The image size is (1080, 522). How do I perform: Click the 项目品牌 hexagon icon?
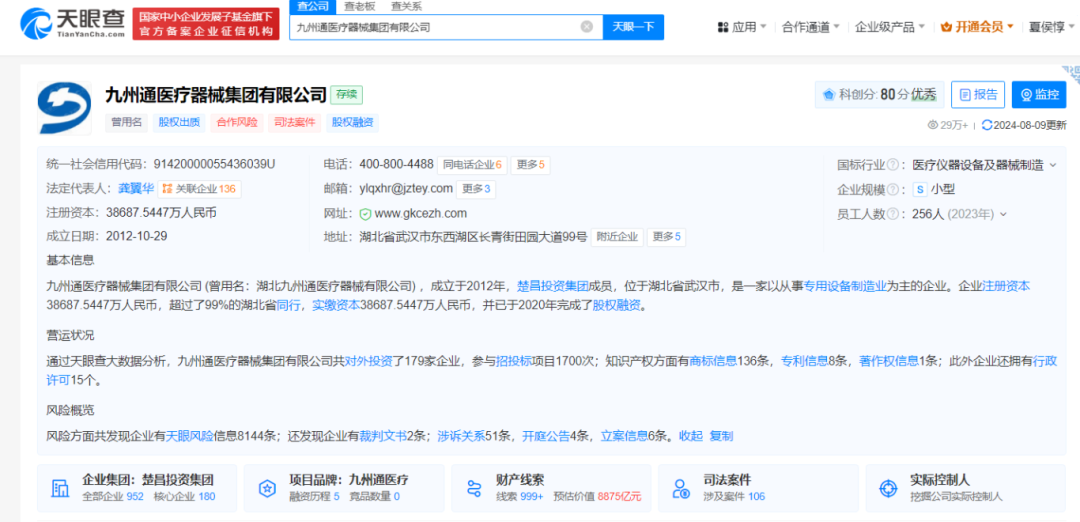tap(267, 488)
